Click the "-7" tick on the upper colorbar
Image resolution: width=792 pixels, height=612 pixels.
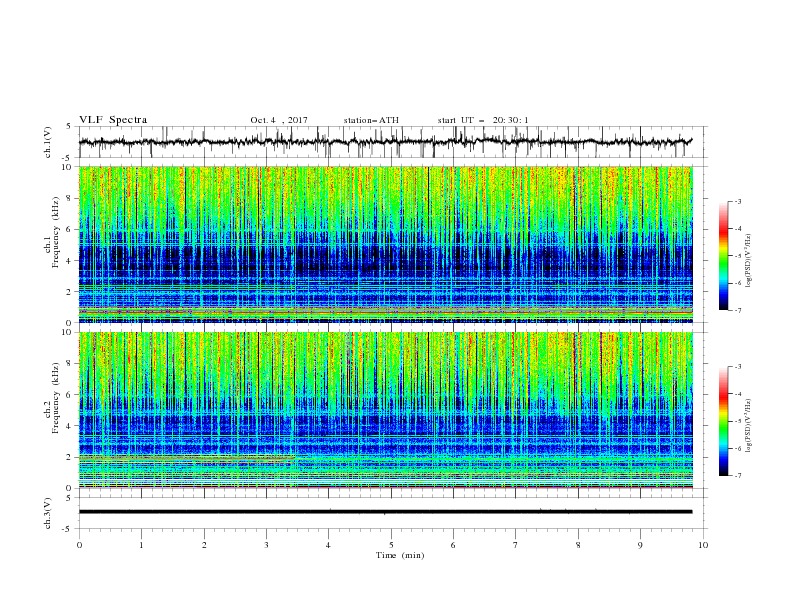click(x=737, y=310)
